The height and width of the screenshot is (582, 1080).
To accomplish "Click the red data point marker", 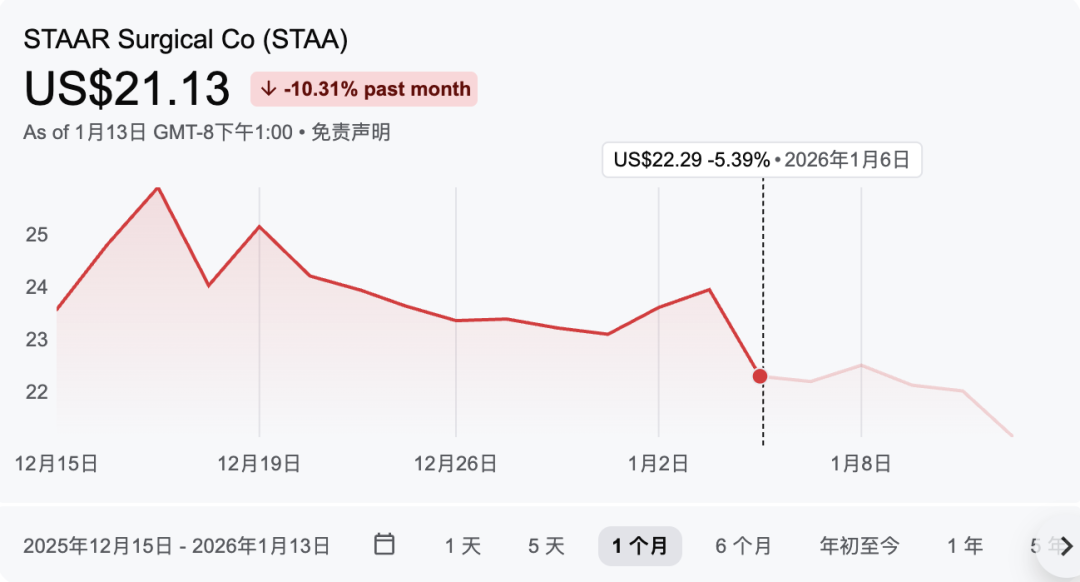I will tap(760, 376).
